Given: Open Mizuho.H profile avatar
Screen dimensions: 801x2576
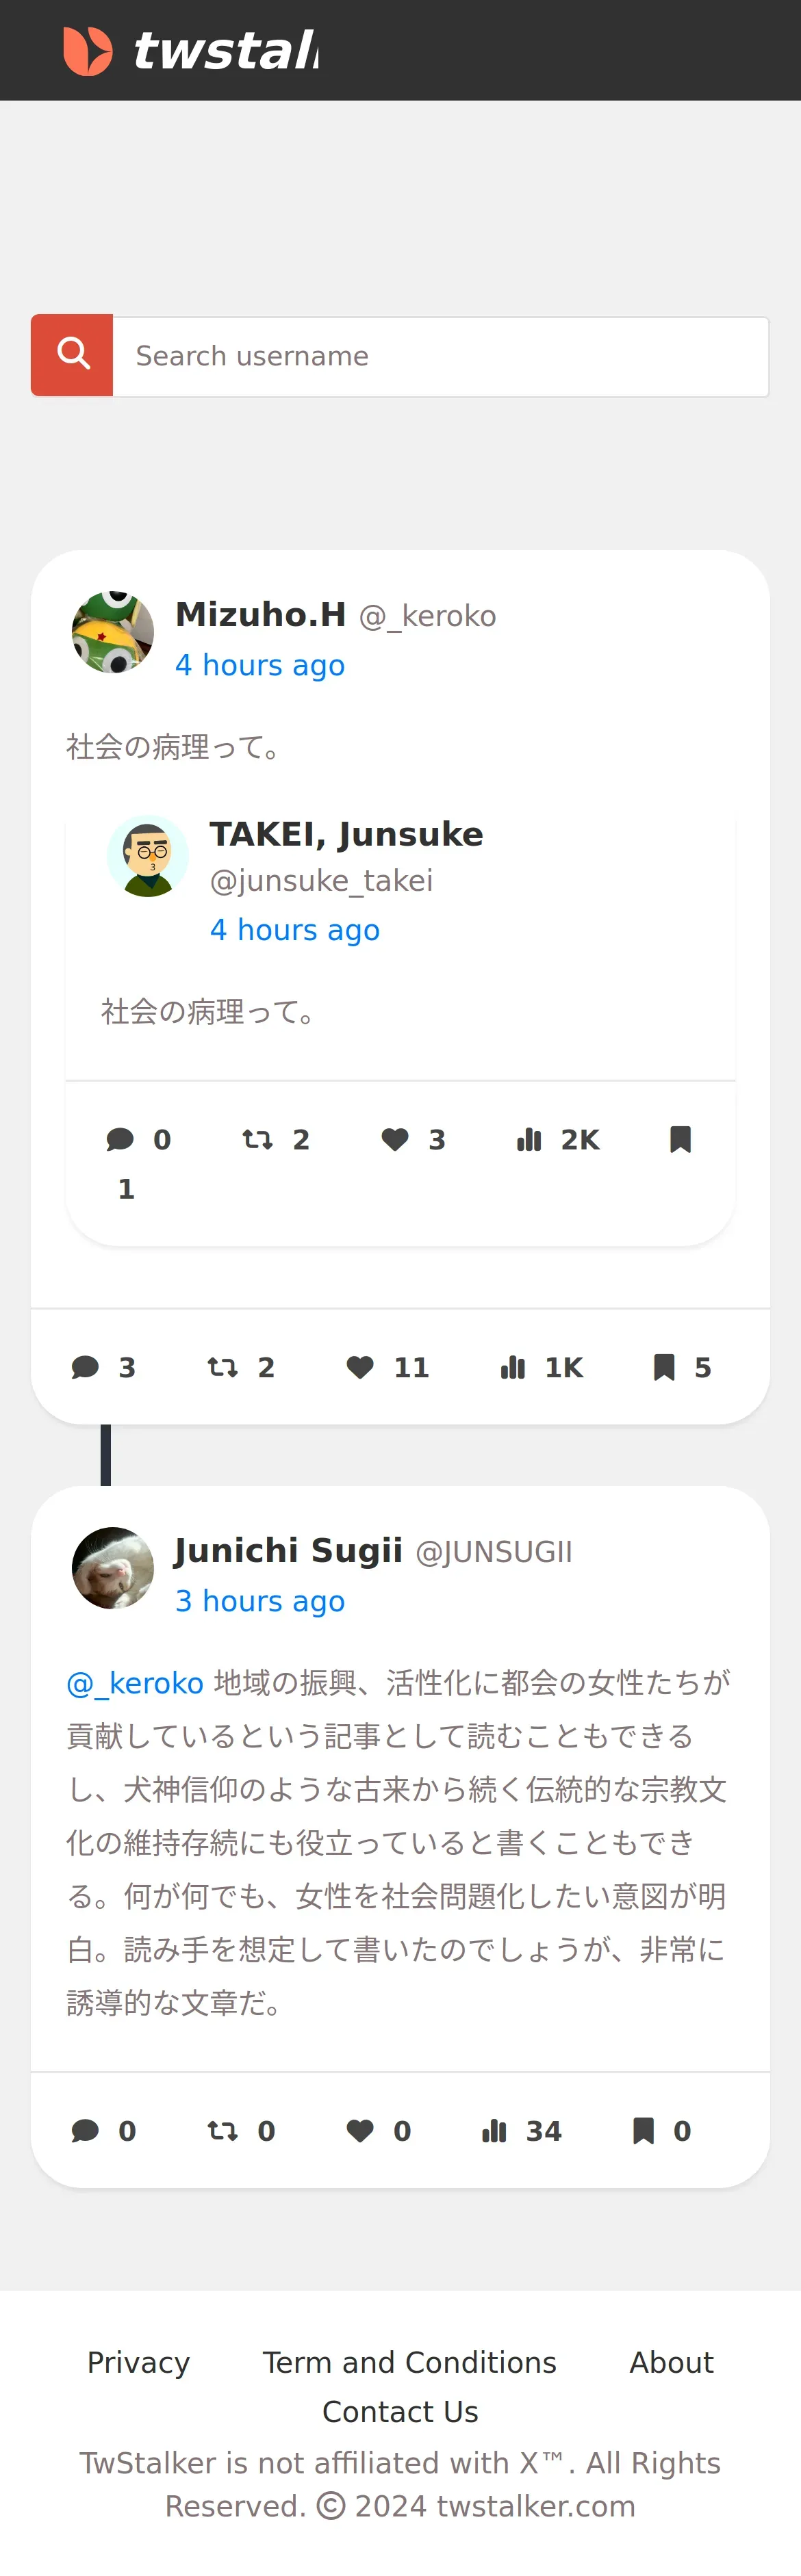Looking at the screenshot, I should click(113, 631).
